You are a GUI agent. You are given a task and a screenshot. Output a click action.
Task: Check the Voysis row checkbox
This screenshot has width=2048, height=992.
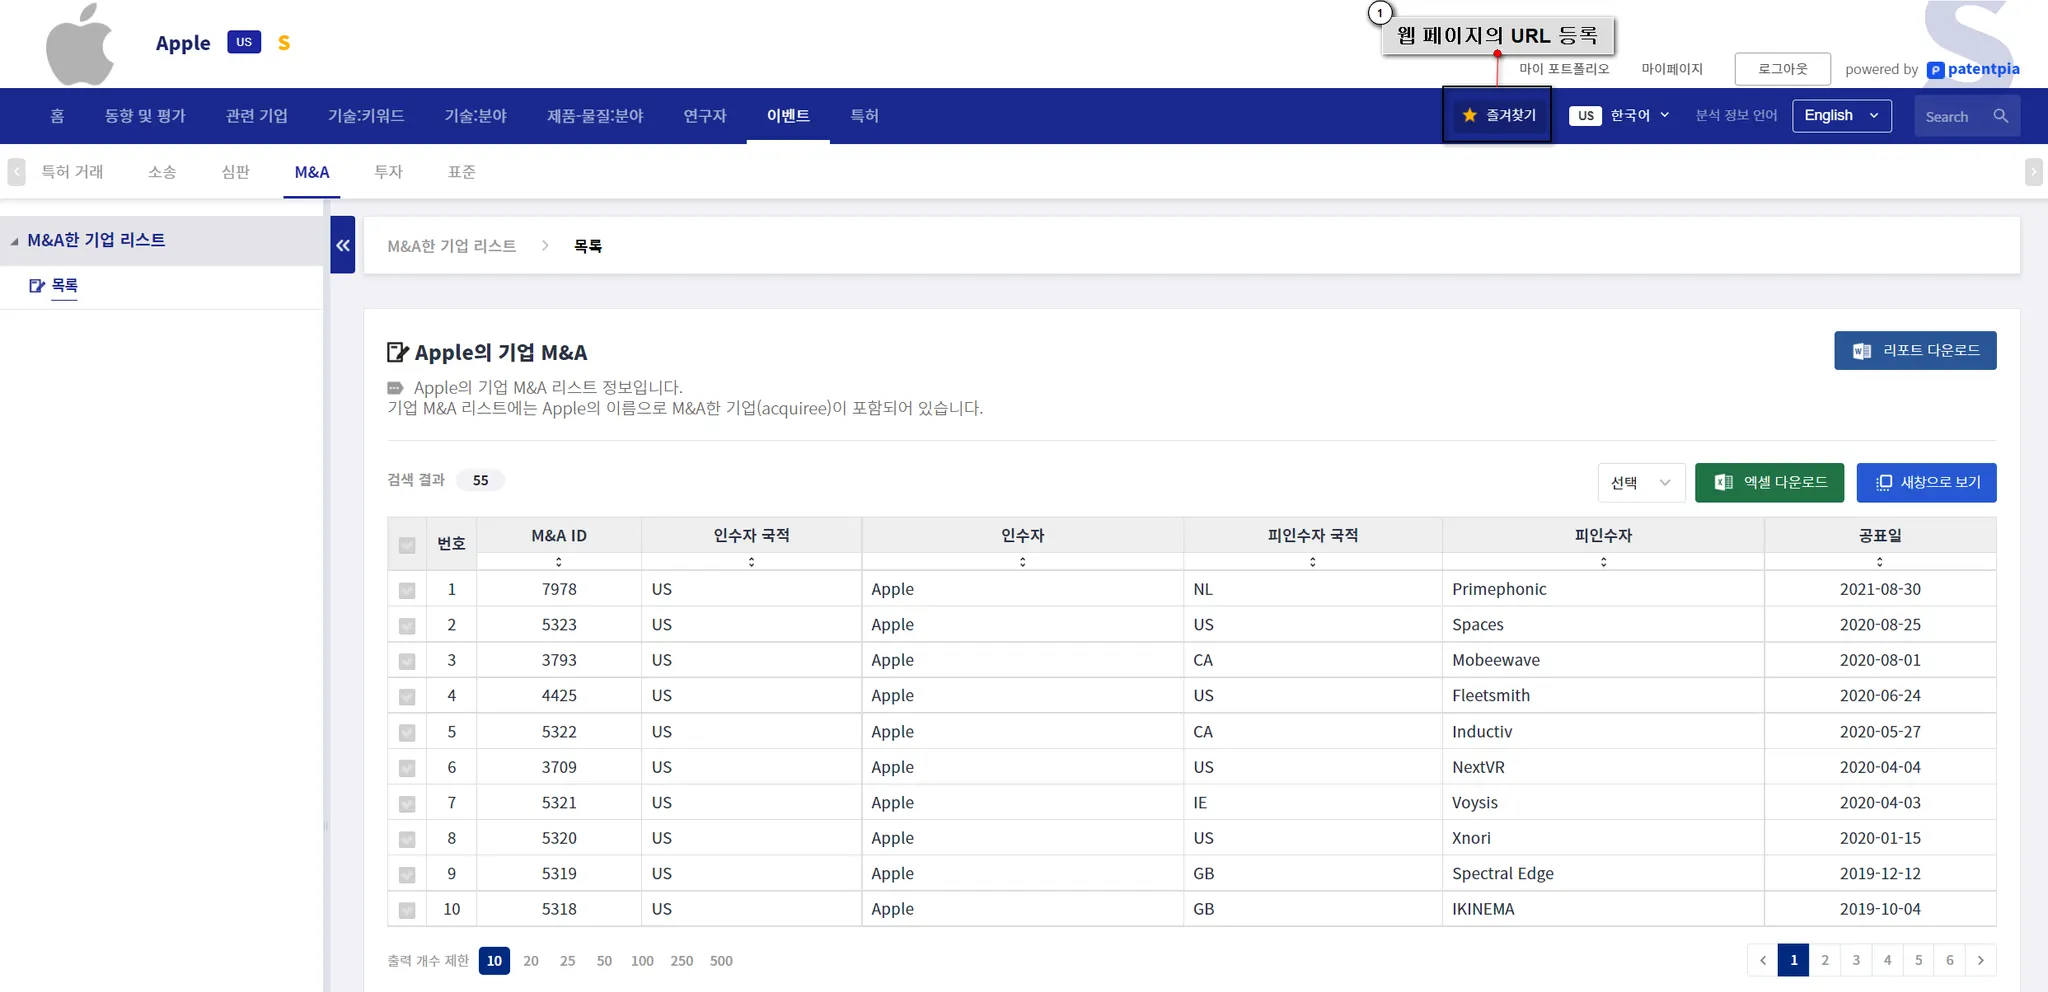point(407,804)
